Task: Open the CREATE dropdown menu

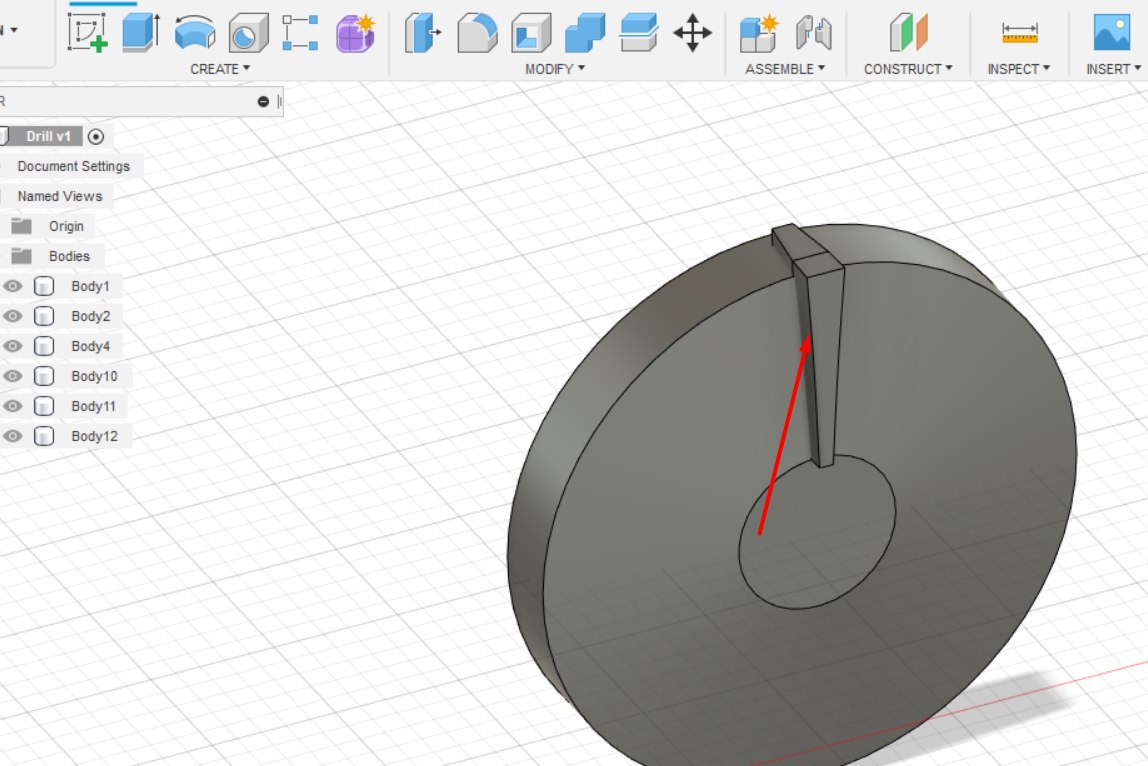Action: 220,69
